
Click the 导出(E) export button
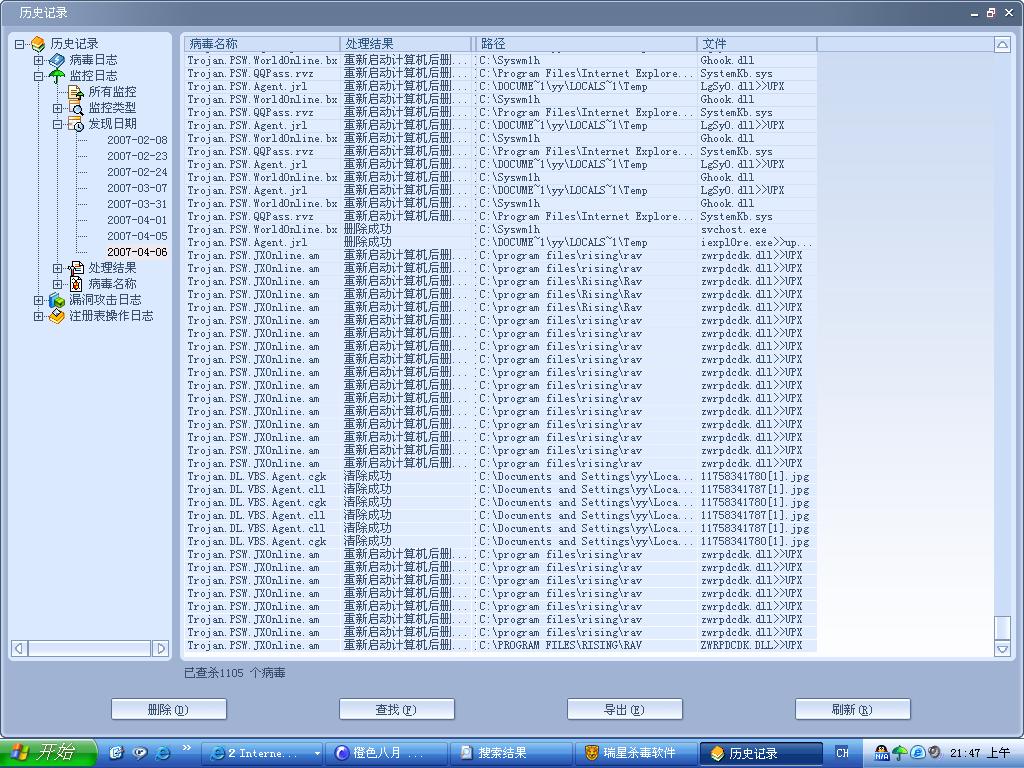[x=624, y=709]
